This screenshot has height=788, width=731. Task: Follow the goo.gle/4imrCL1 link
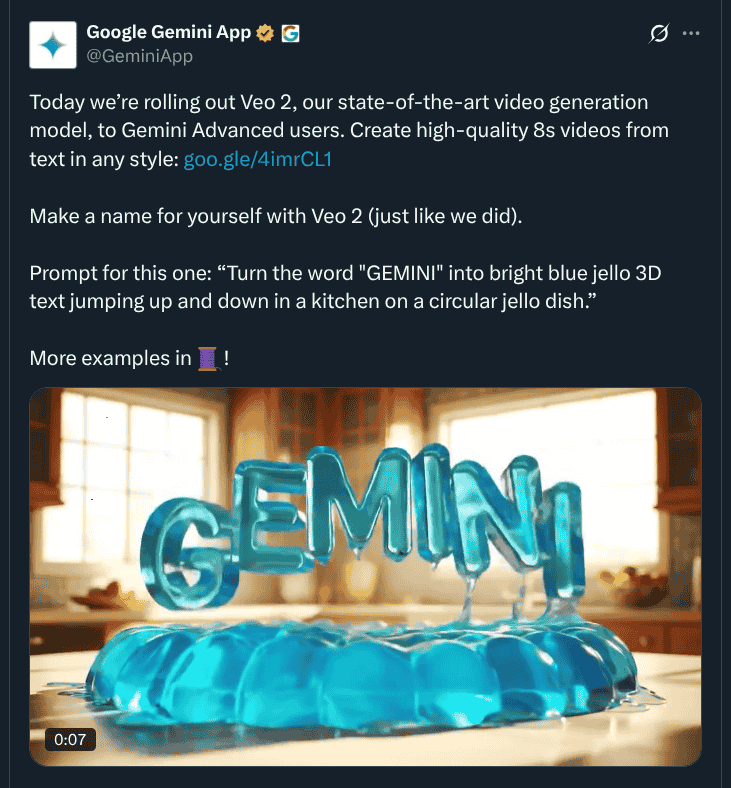click(x=257, y=159)
